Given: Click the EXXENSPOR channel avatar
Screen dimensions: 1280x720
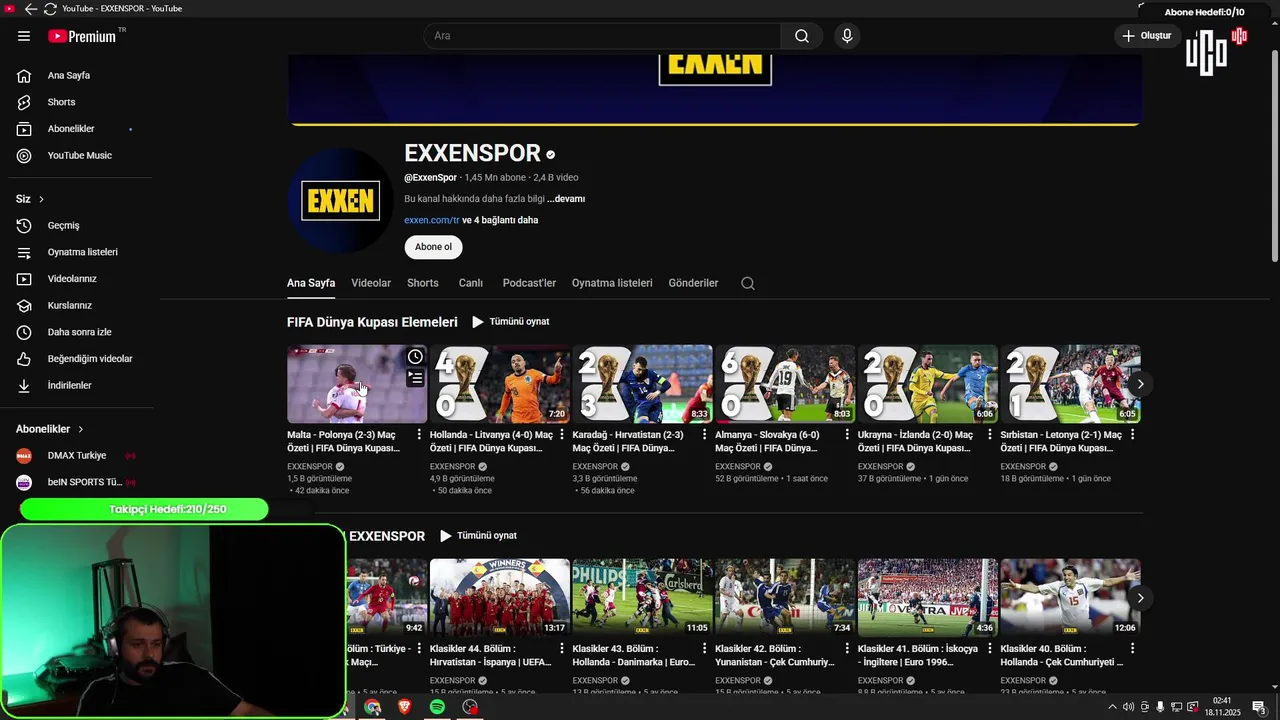Looking at the screenshot, I should pyautogui.click(x=340, y=201).
